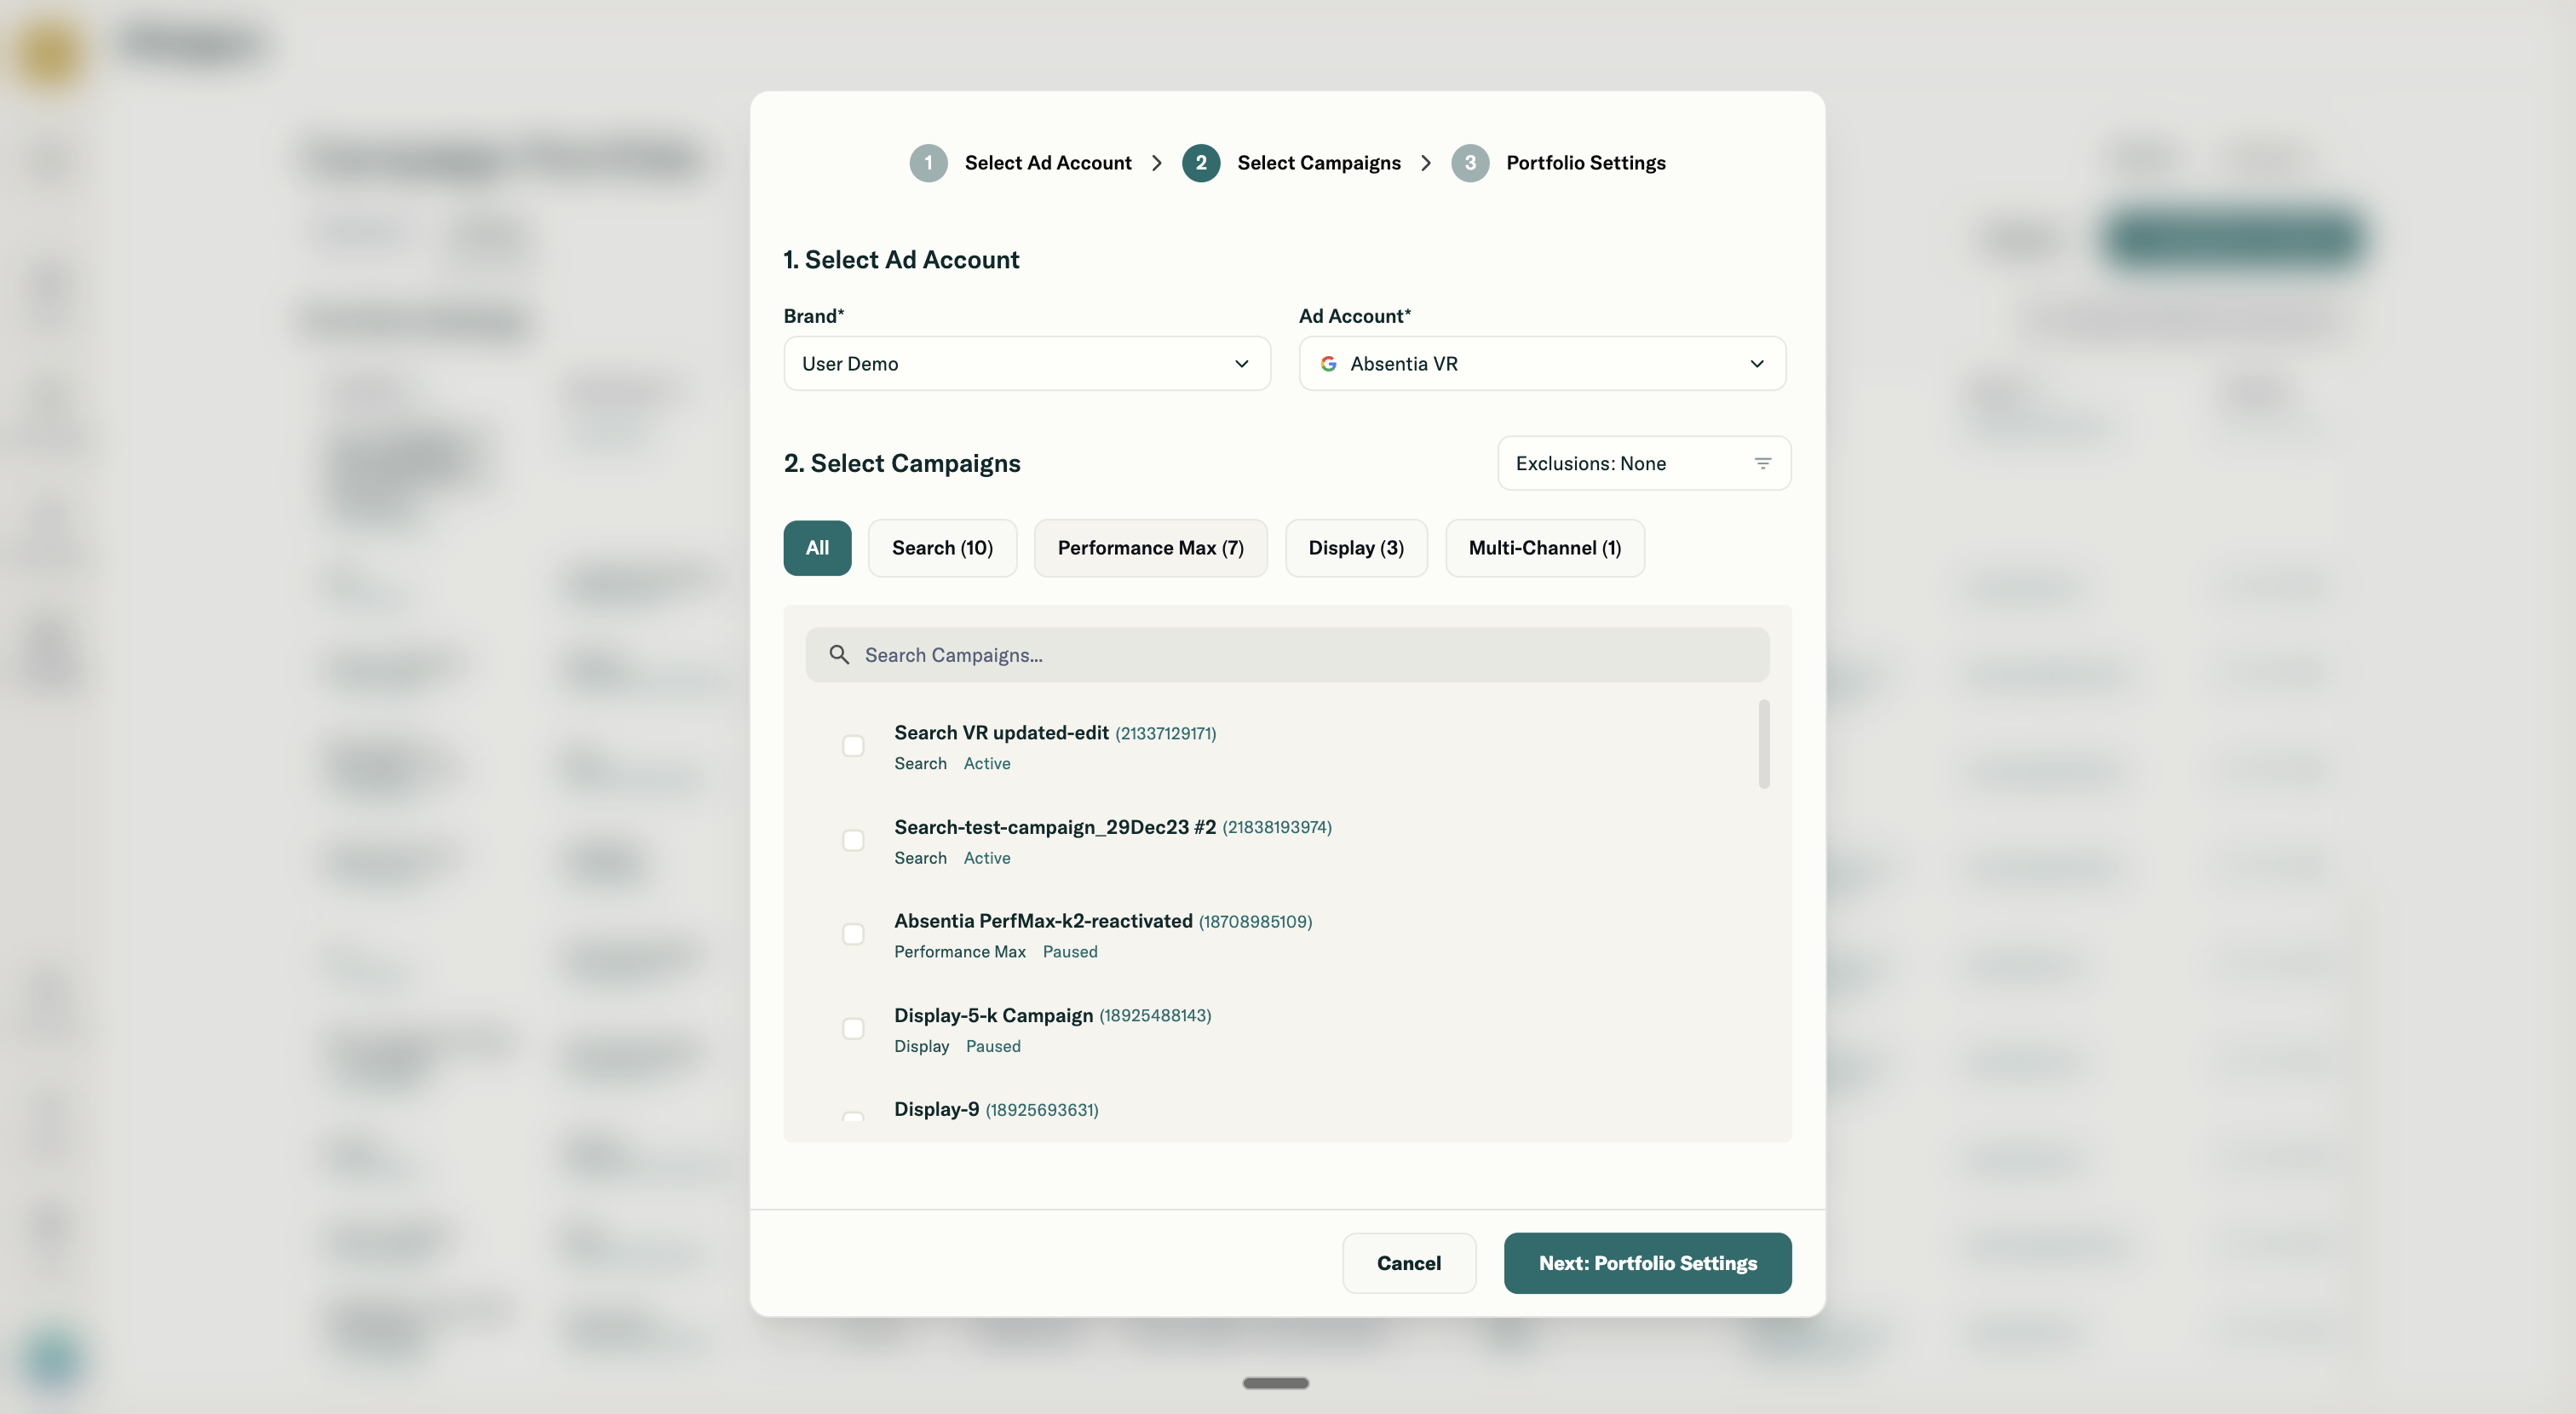Check the Search VR updated-edit campaign
The image size is (2576, 1414).
click(x=852, y=746)
